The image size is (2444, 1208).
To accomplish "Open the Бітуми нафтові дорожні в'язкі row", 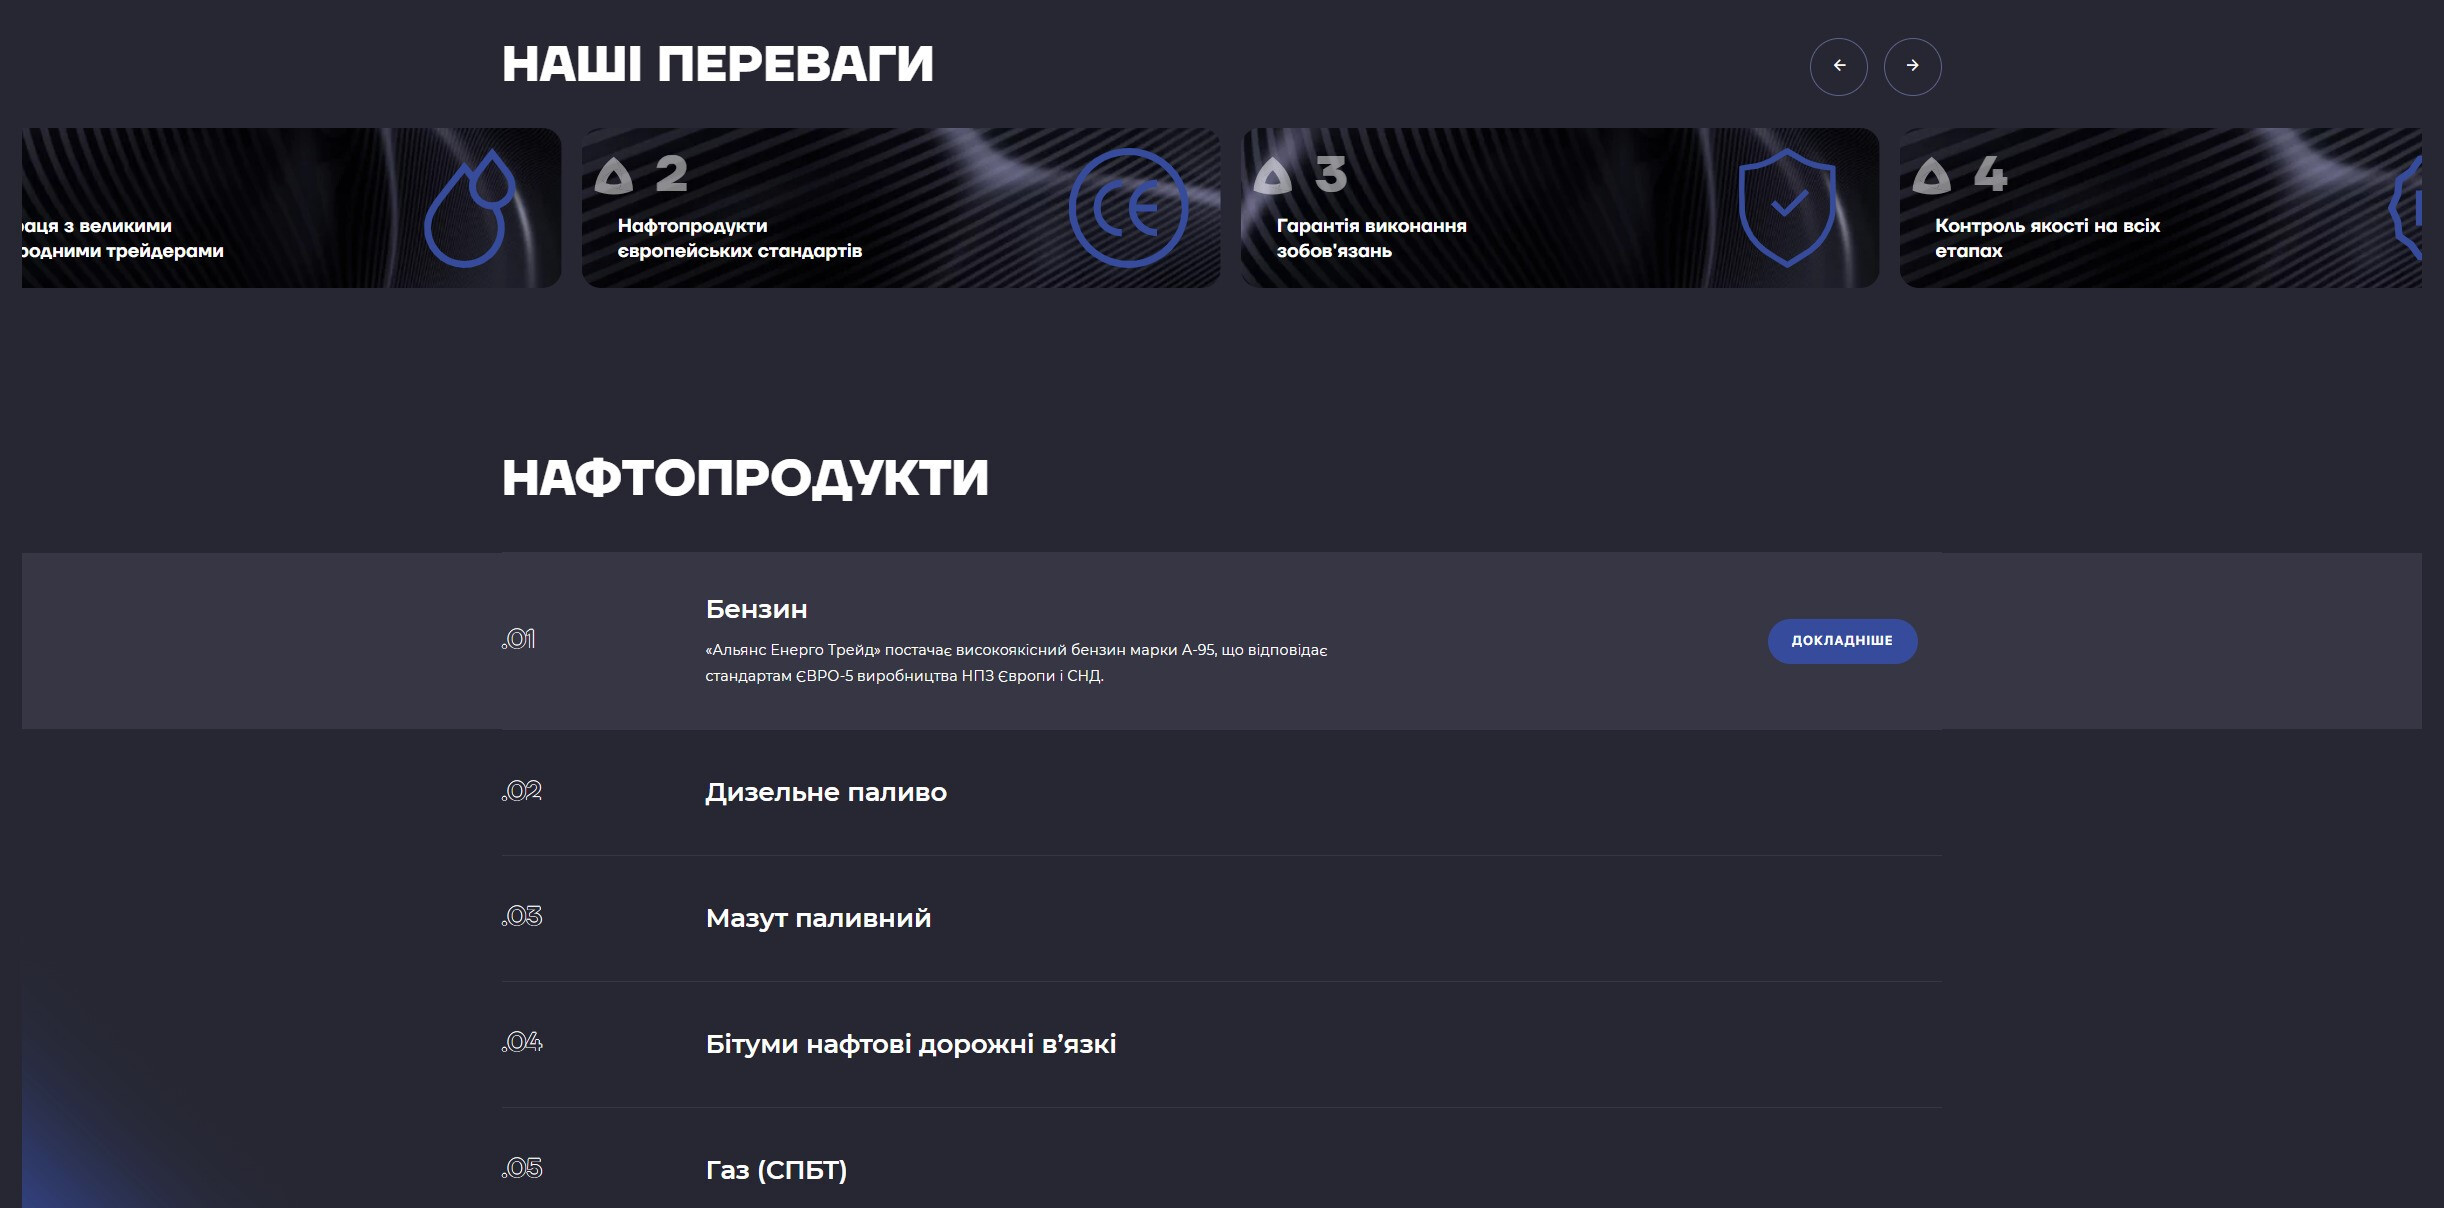I will [x=910, y=1044].
